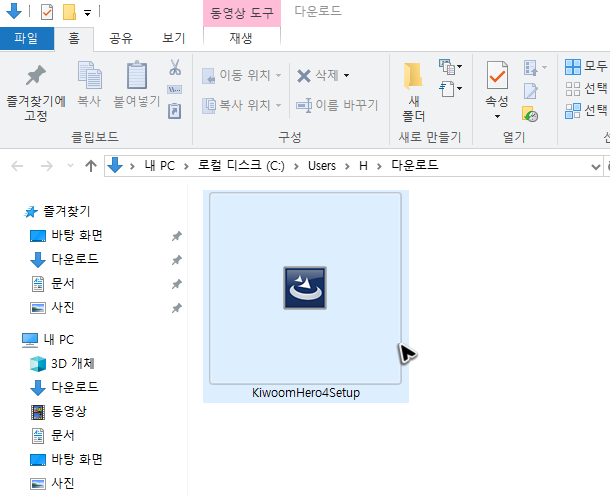
Task: Click the blue down-arrow title bar icon
Action: tap(14, 11)
